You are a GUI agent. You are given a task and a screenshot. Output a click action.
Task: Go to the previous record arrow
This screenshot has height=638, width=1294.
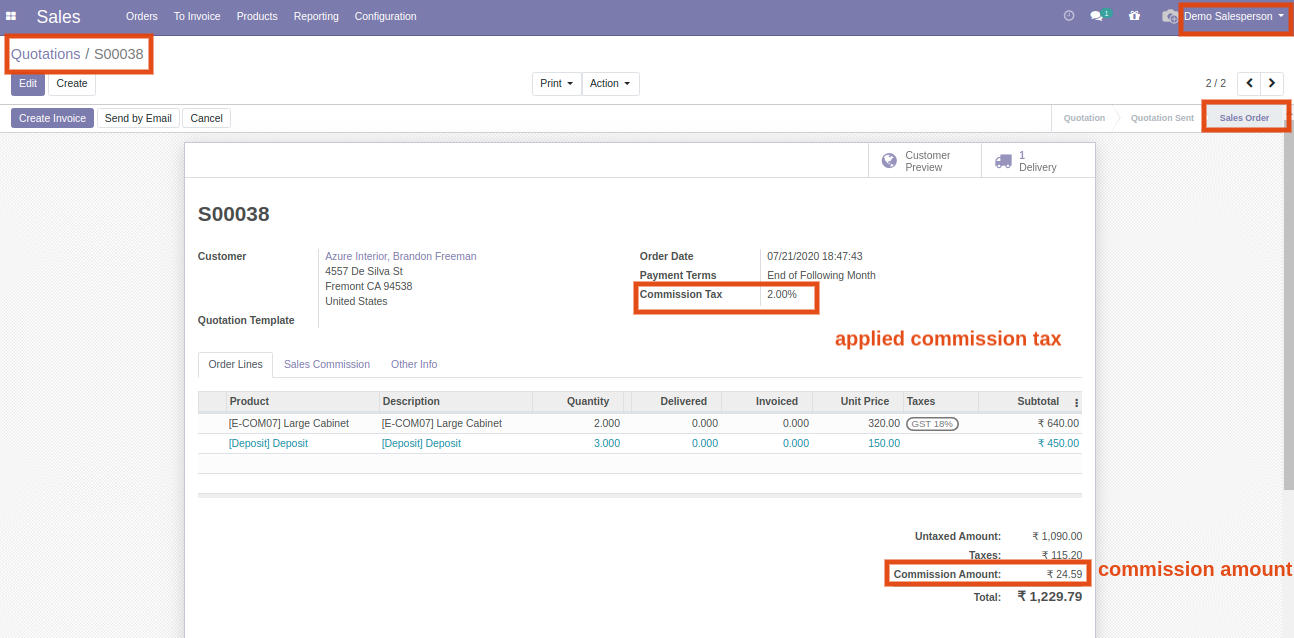pyautogui.click(x=1249, y=83)
